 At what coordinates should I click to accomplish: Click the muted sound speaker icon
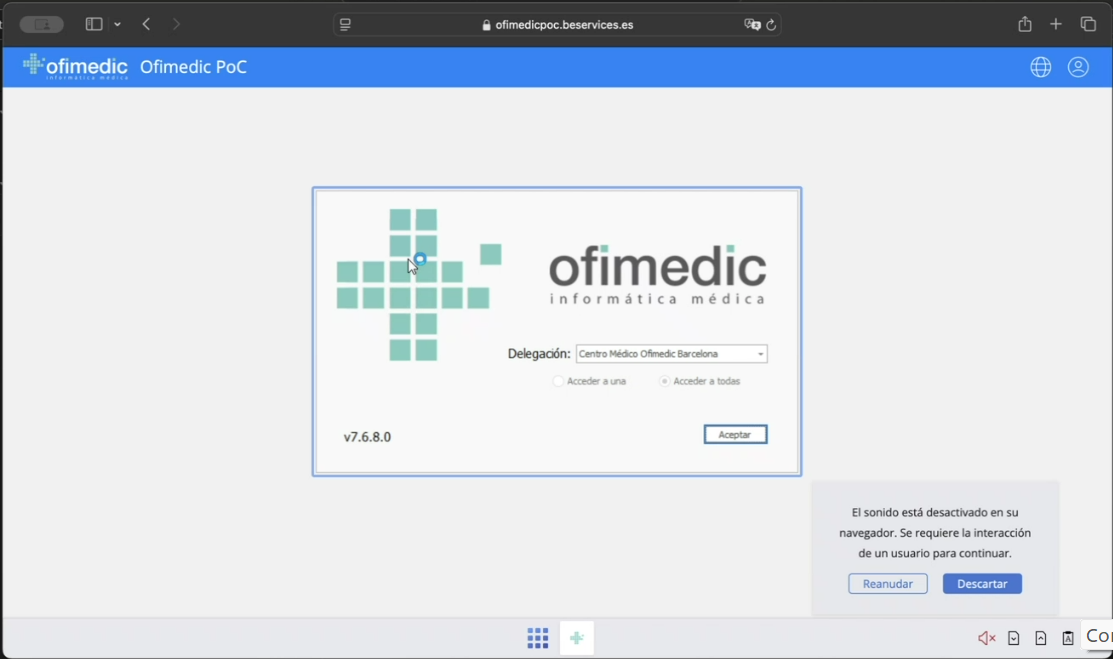[x=986, y=638]
